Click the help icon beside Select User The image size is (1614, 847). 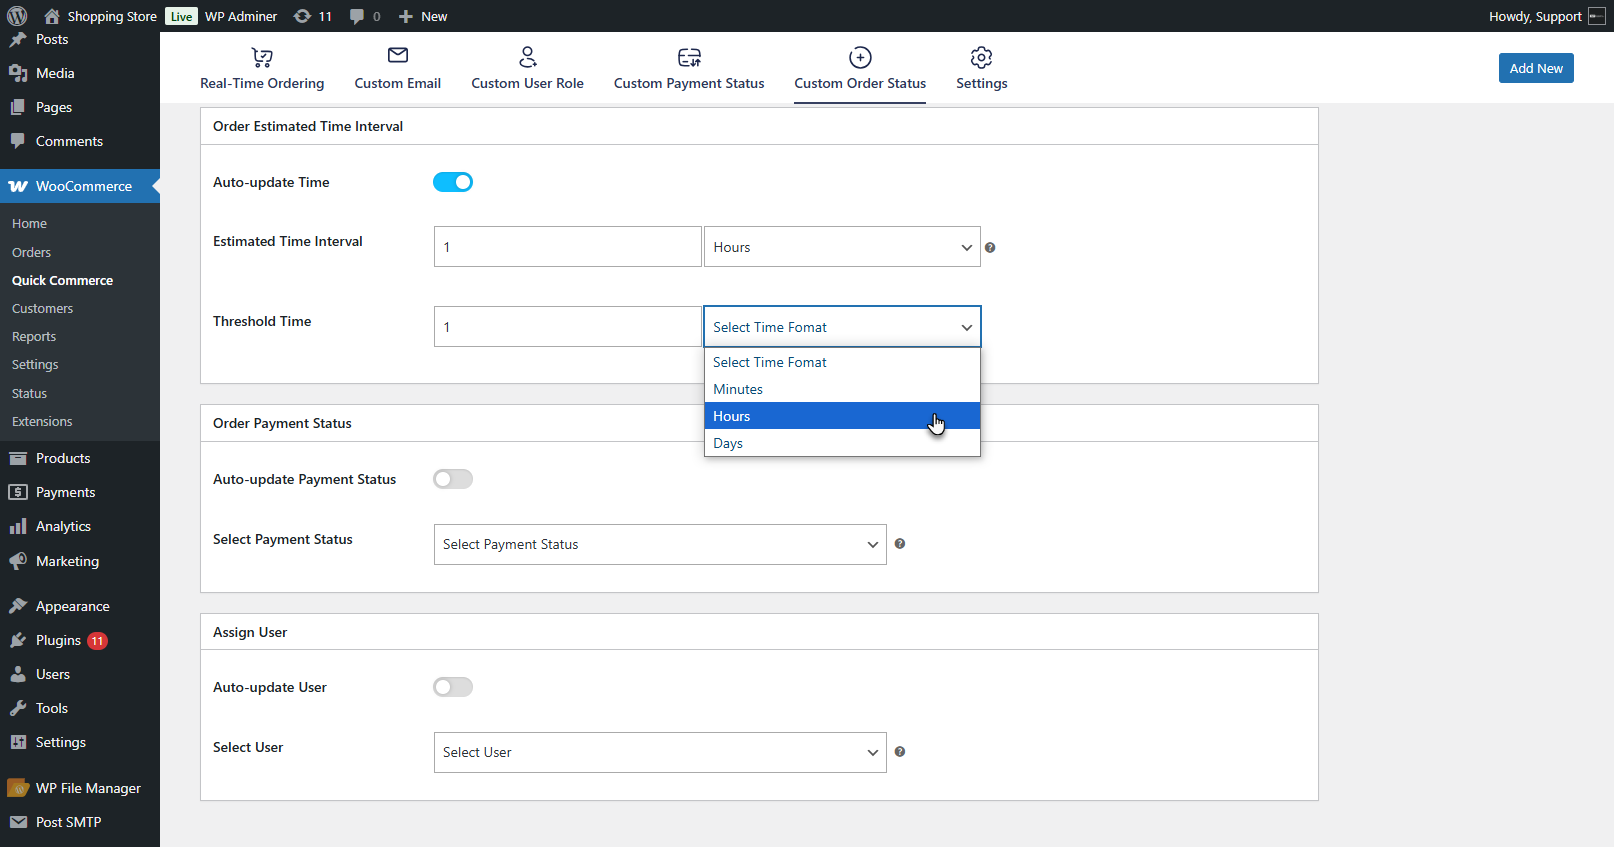pyautogui.click(x=900, y=752)
